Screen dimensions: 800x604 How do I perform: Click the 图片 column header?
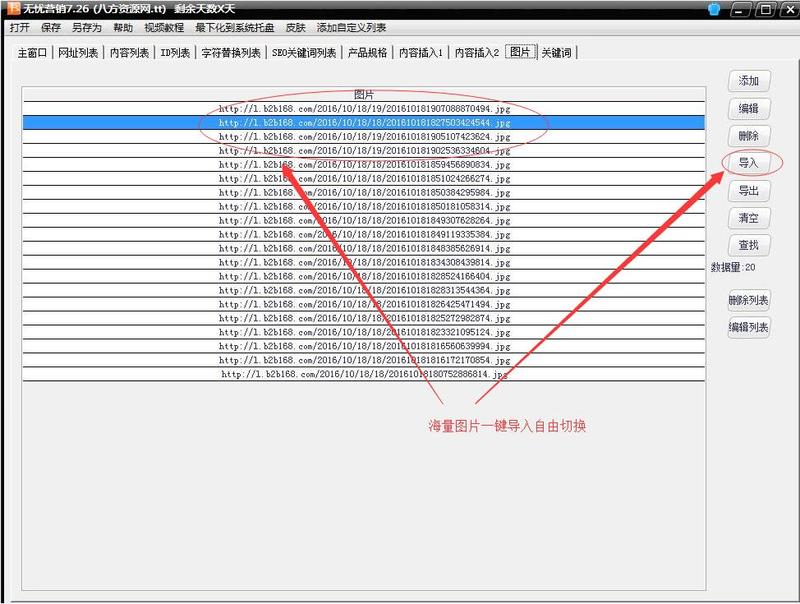[x=364, y=94]
